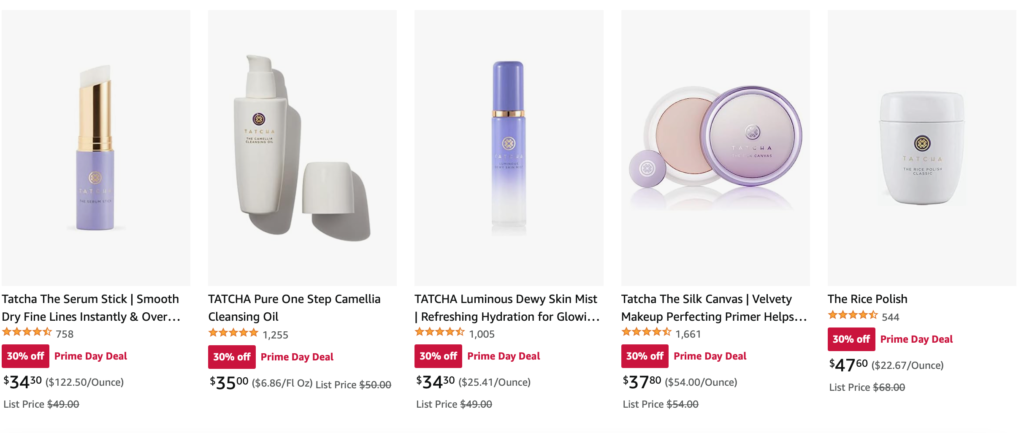
Task: Open The Rice Polish title link
Action: coord(867,299)
